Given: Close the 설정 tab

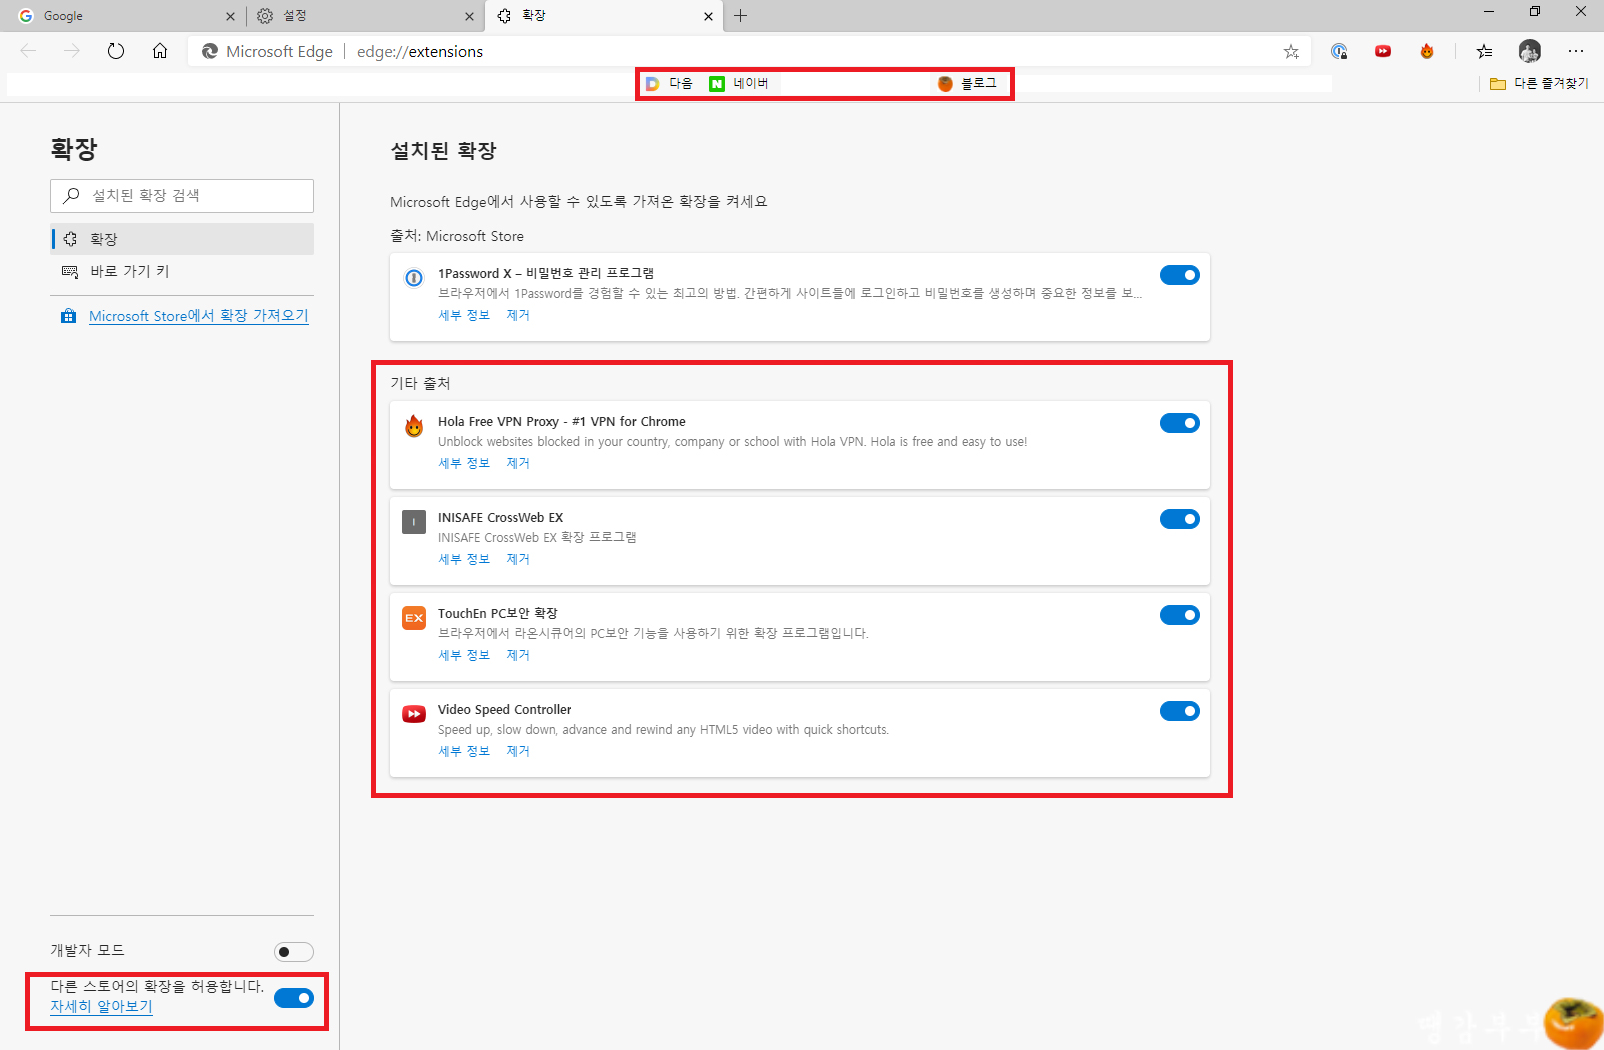Looking at the screenshot, I should (469, 16).
